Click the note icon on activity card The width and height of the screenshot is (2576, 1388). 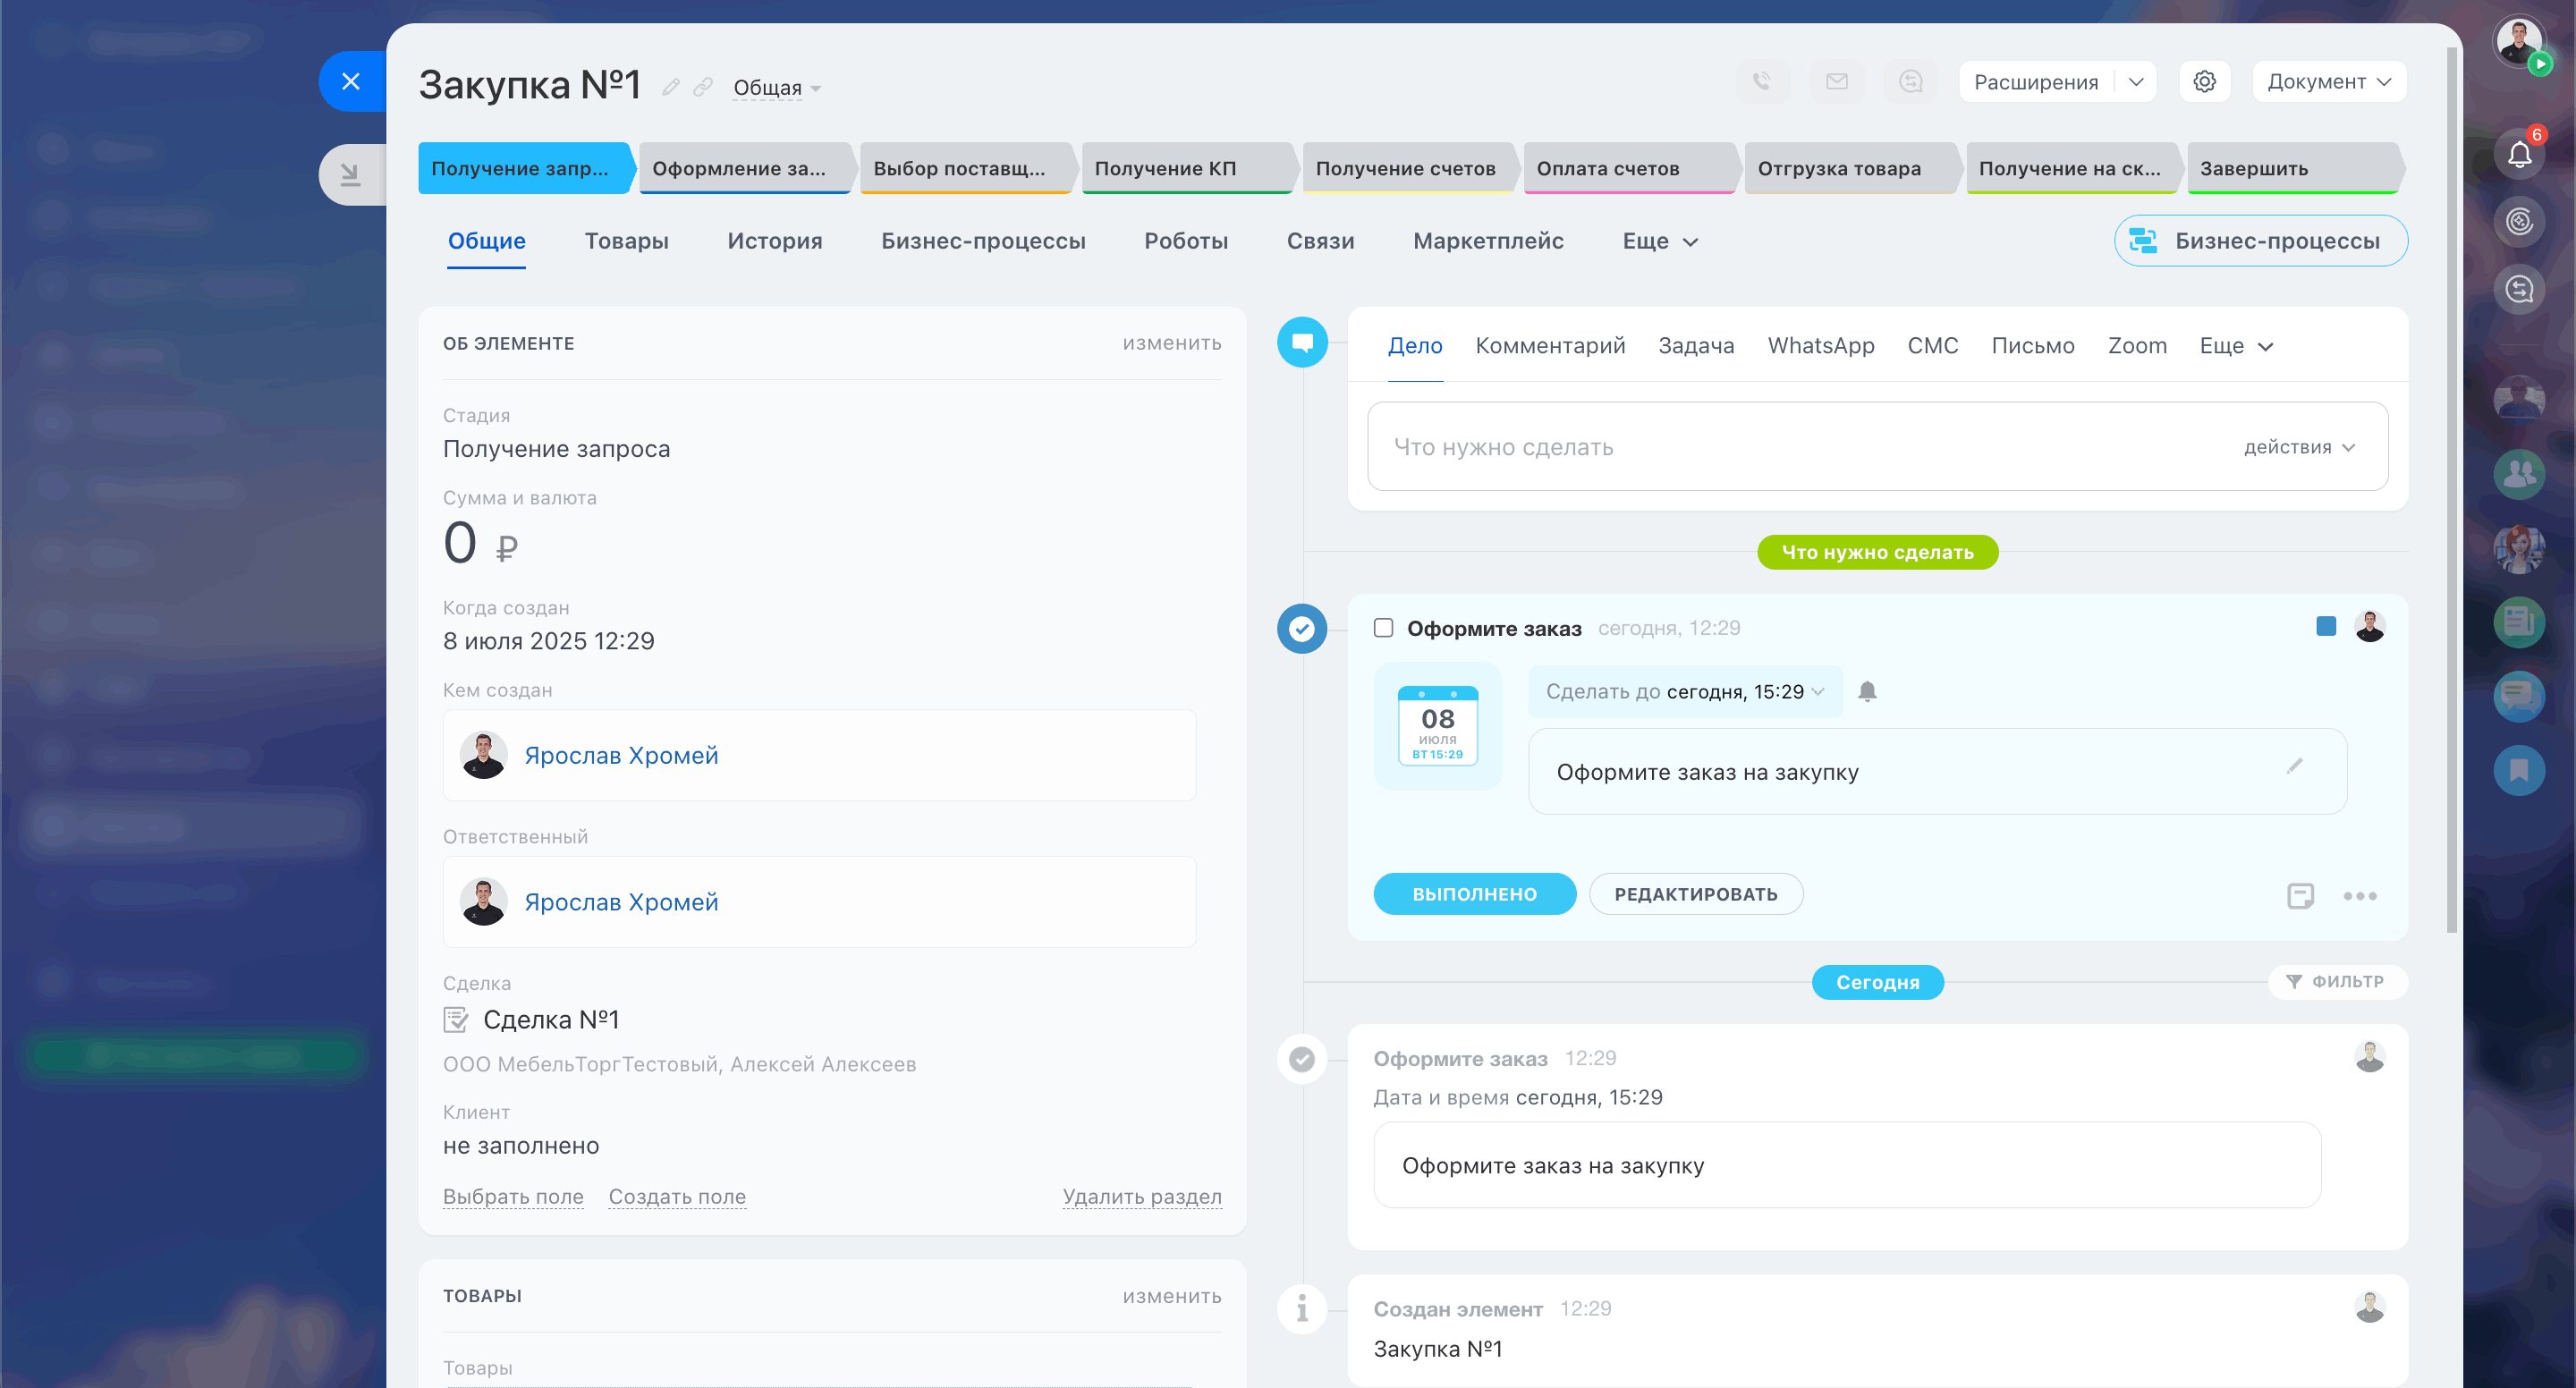click(2300, 895)
